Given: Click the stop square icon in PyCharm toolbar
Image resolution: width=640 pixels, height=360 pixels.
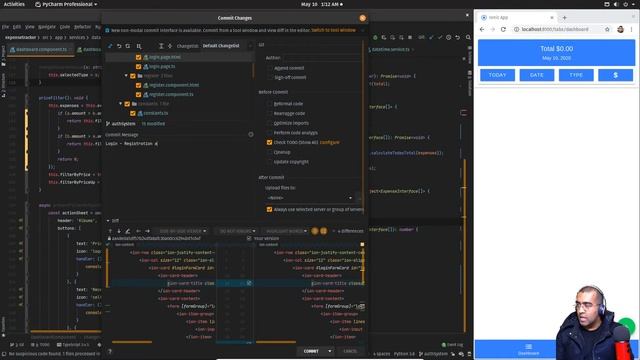Looking at the screenshot, I should pos(410,38).
